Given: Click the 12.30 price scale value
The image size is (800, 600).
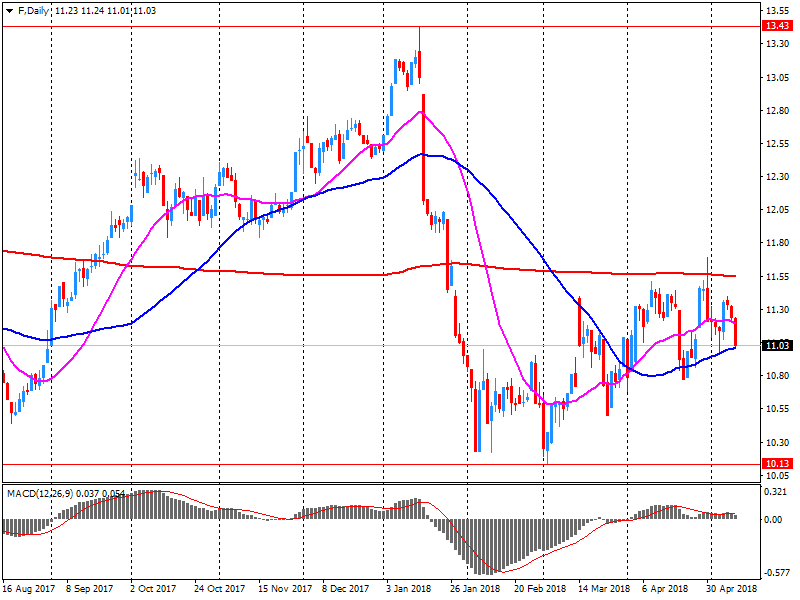Looking at the screenshot, I should (x=778, y=177).
